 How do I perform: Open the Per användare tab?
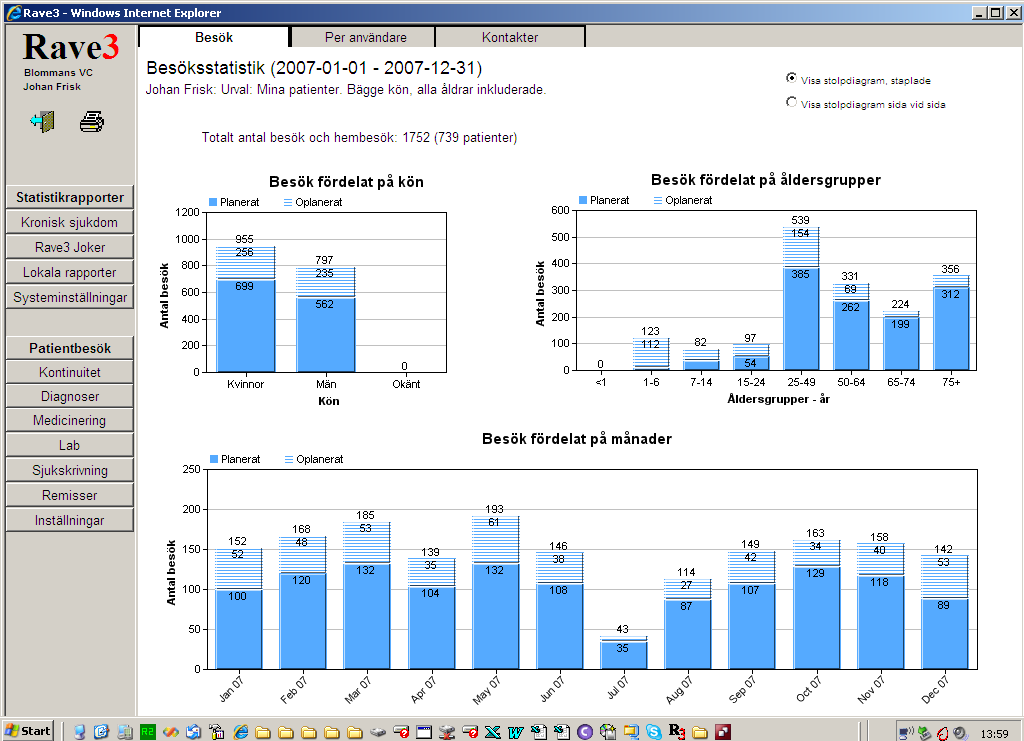point(365,37)
